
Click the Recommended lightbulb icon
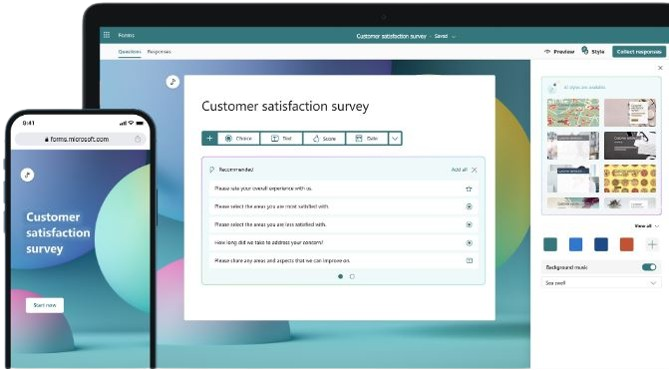[x=212, y=170]
